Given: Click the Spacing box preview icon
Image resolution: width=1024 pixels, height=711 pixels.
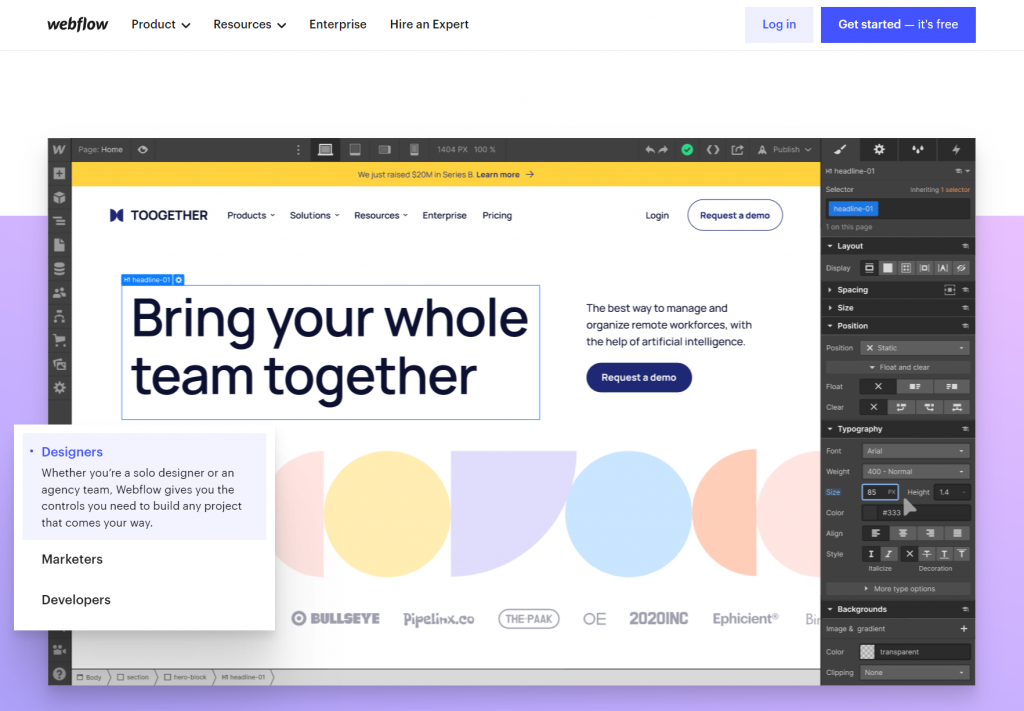Looking at the screenshot, I should (x=950, y=290).
